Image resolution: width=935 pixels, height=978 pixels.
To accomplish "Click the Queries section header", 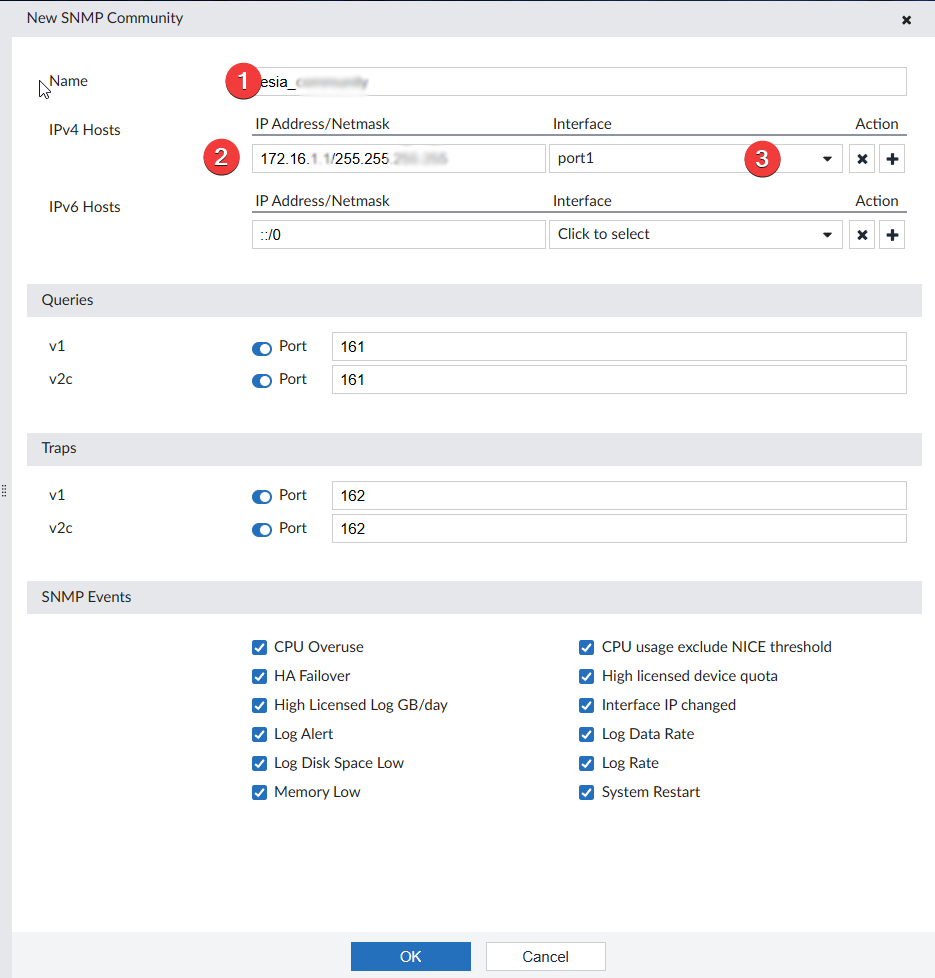I will [474, 300].
